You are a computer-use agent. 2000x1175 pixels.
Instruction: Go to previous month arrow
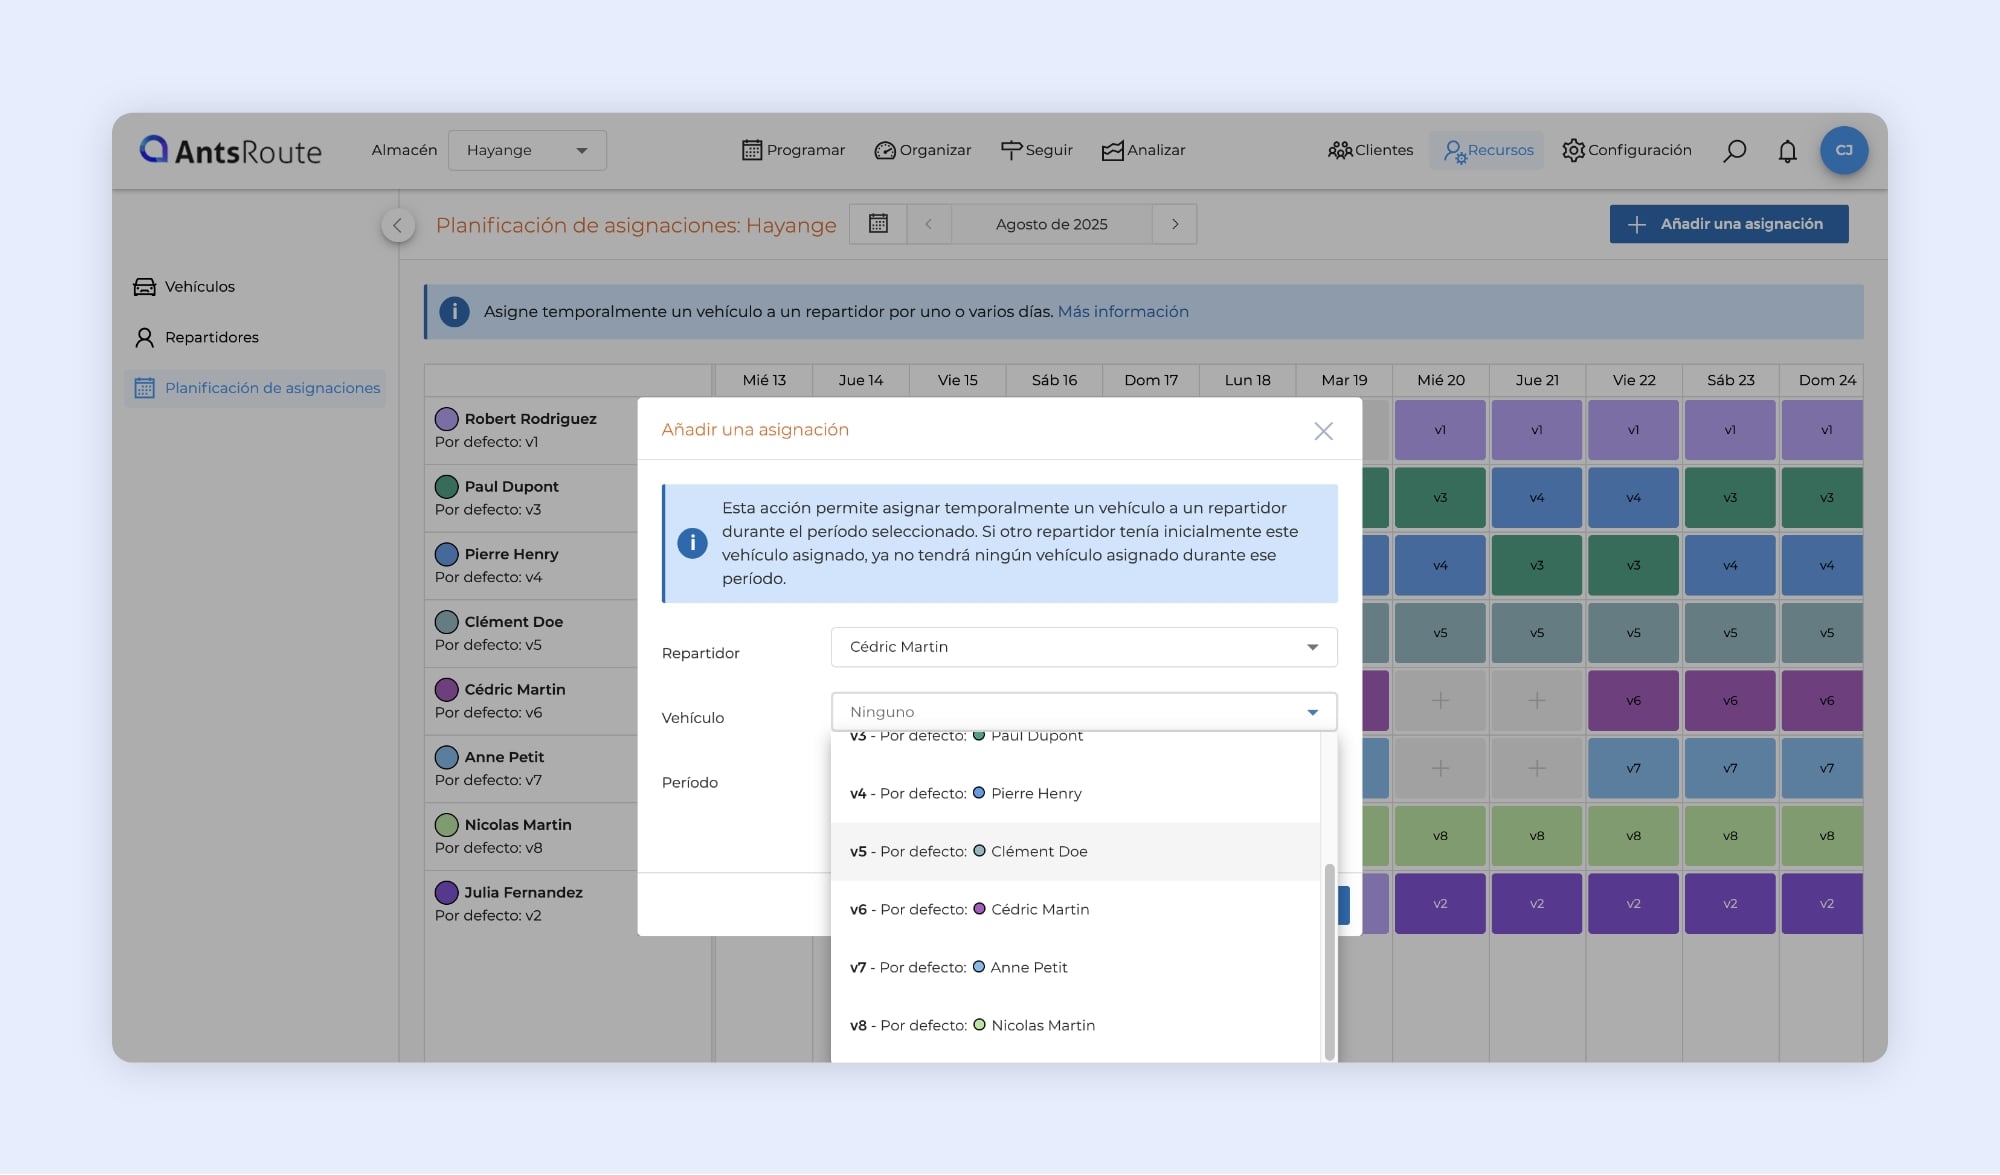(x=929, y=224)
